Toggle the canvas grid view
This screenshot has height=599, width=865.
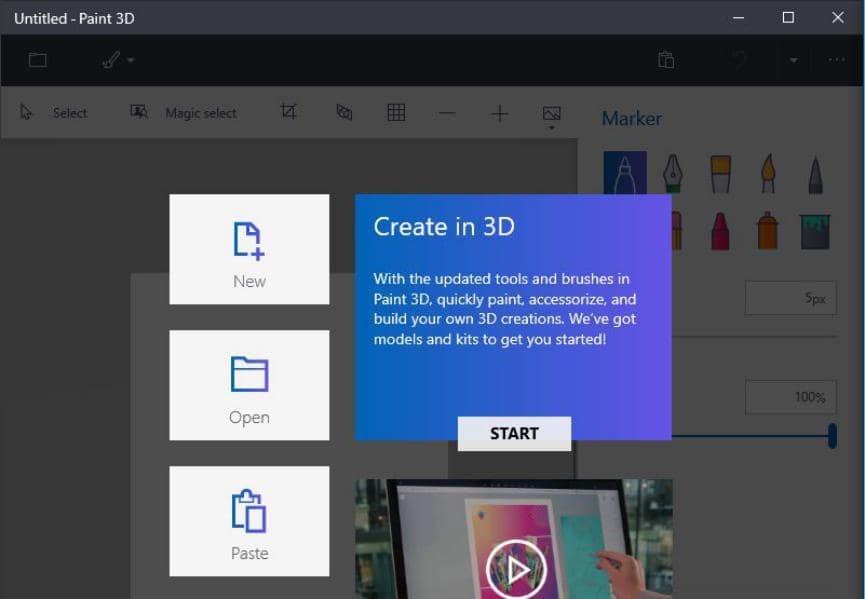396,112
